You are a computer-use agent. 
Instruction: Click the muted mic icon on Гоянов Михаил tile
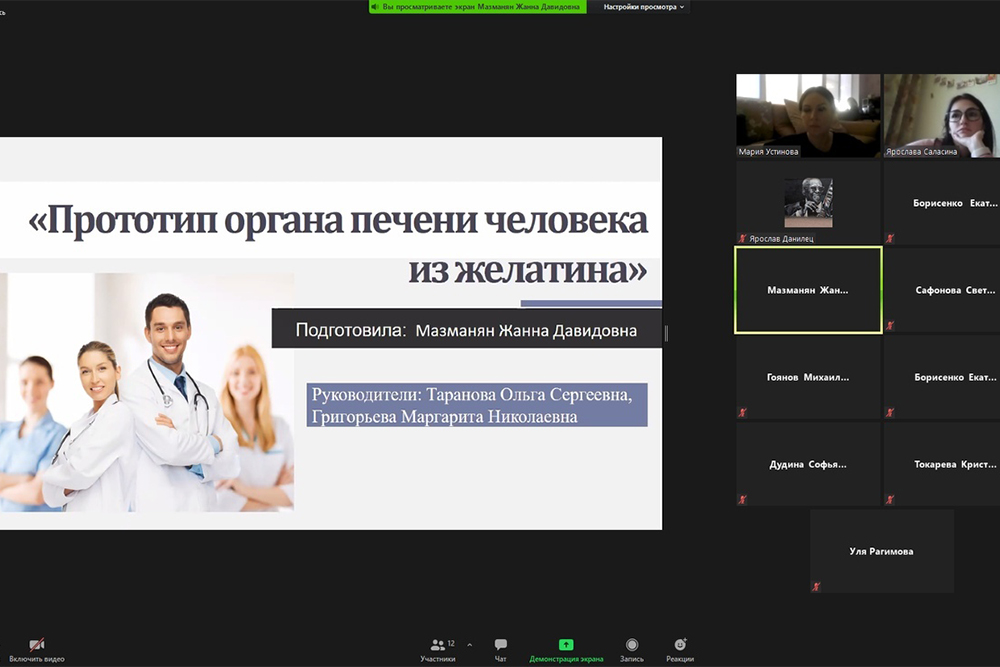(x=742, y=412)
